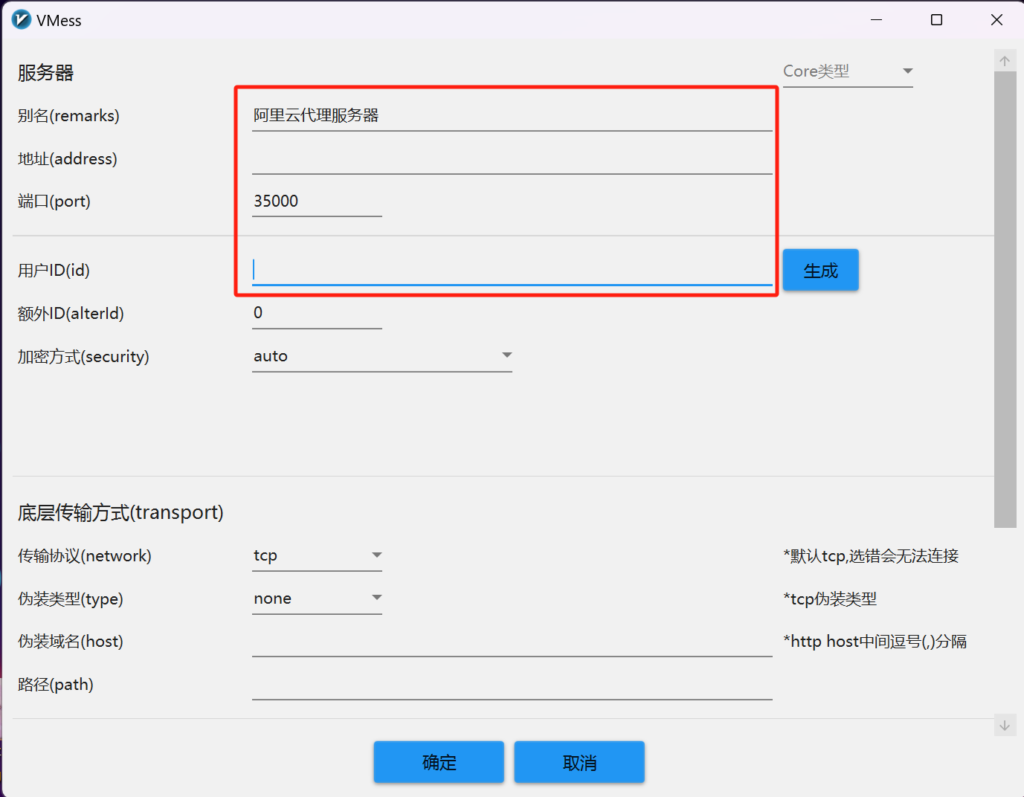This screenshot has width=1024, height=797.
Task: Click the VMess app icon in title bar
Action: 21,19
